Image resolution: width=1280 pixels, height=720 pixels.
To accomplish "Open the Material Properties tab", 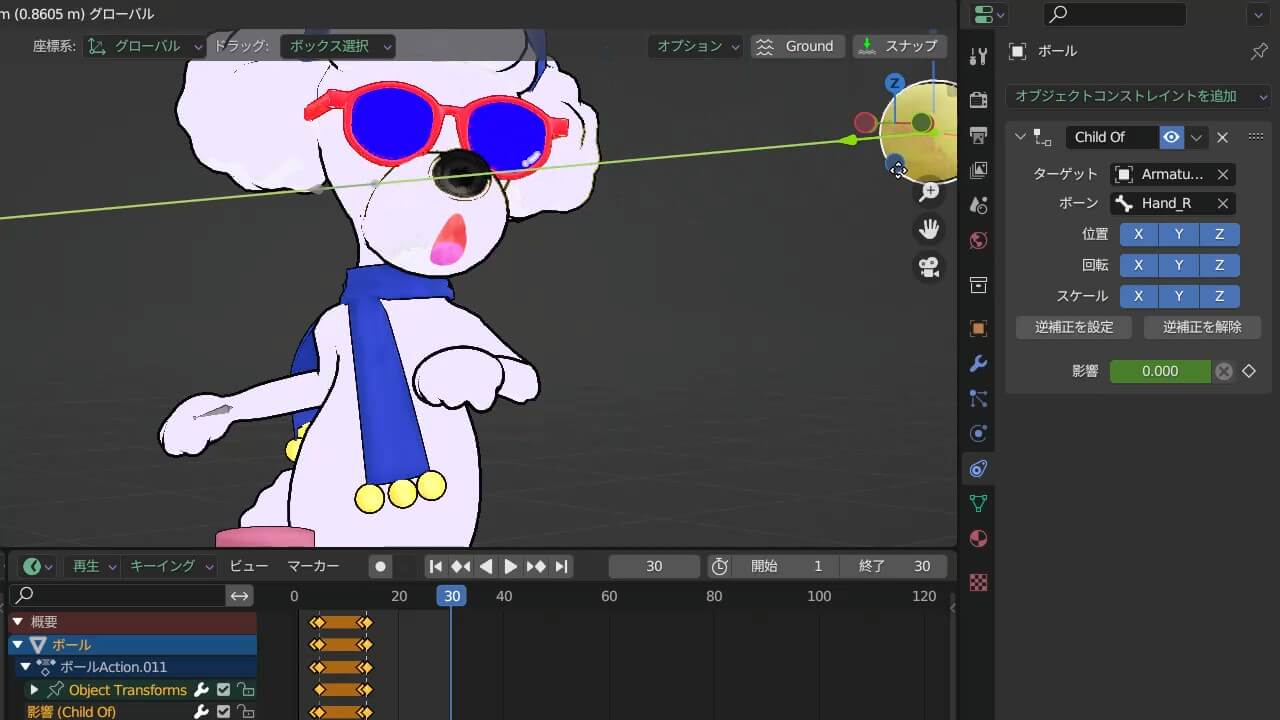I will [x=978, y=537].
